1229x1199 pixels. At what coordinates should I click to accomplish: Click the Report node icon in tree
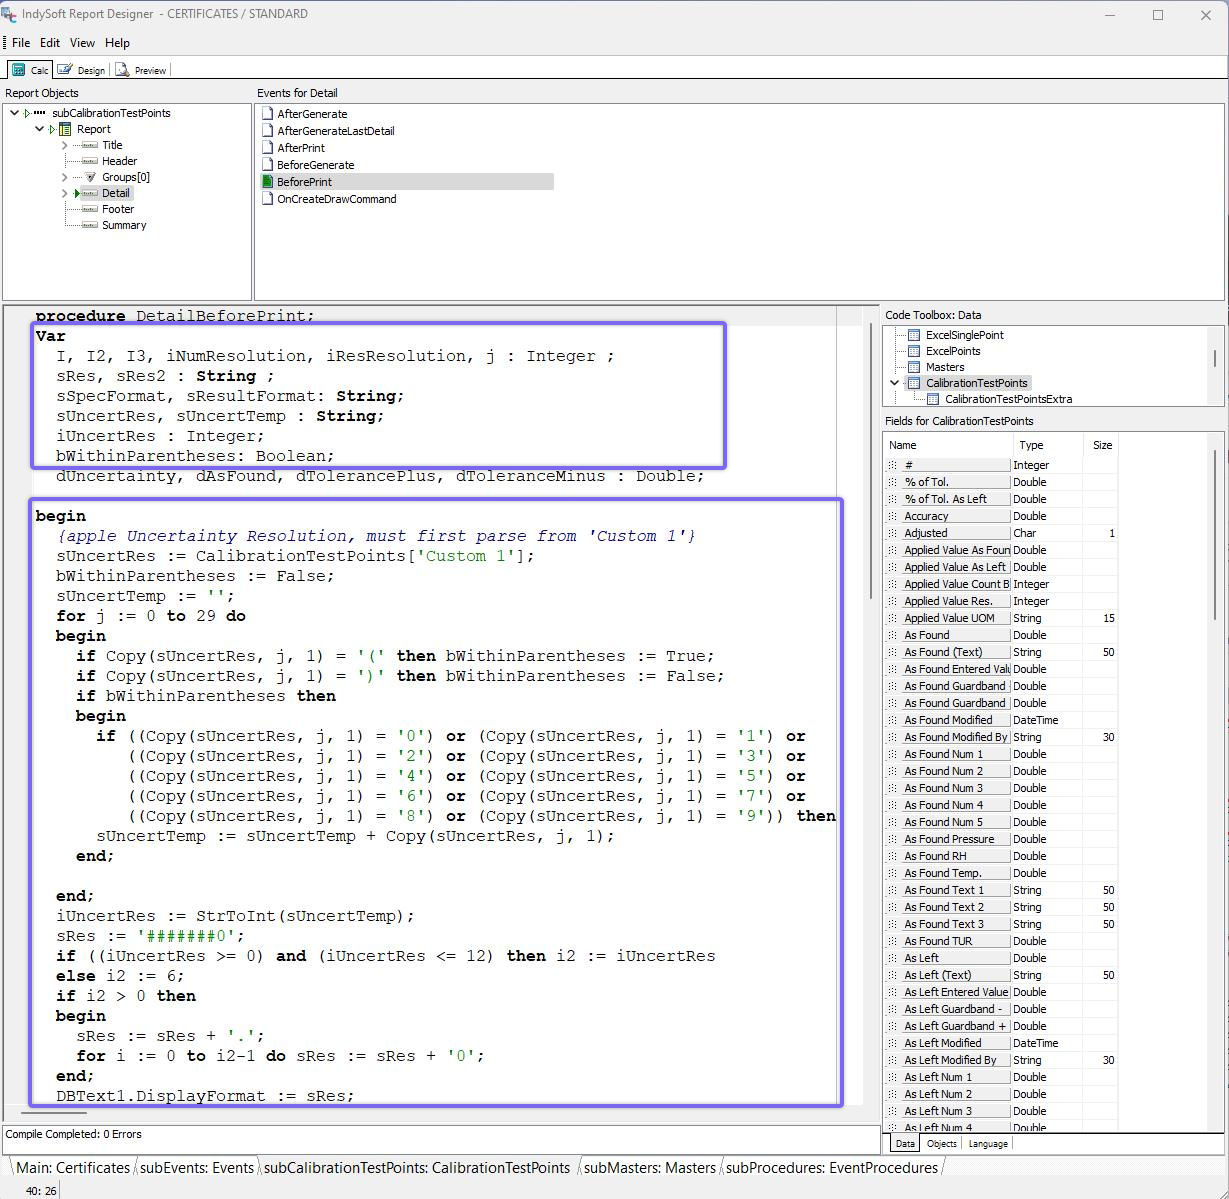coord(65,129)
